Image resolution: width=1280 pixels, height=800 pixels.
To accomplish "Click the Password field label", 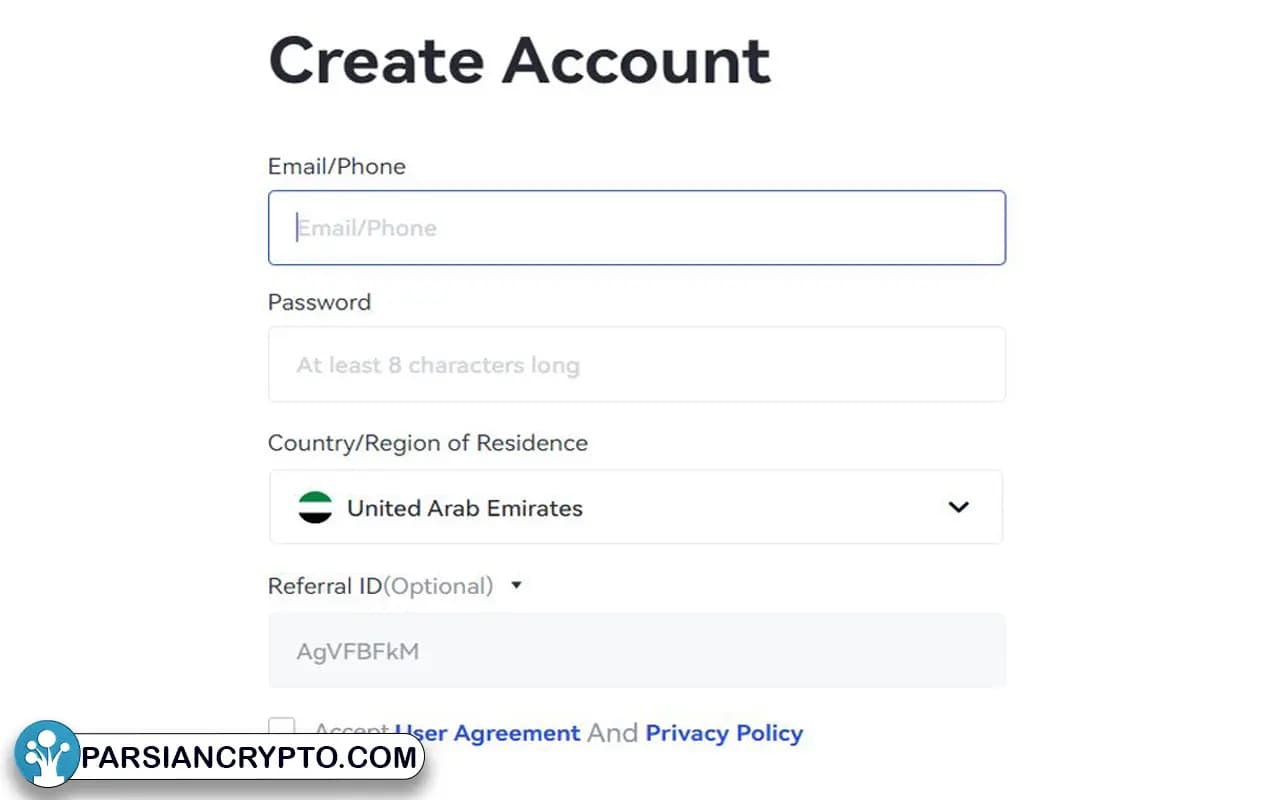I will [319, 302].
